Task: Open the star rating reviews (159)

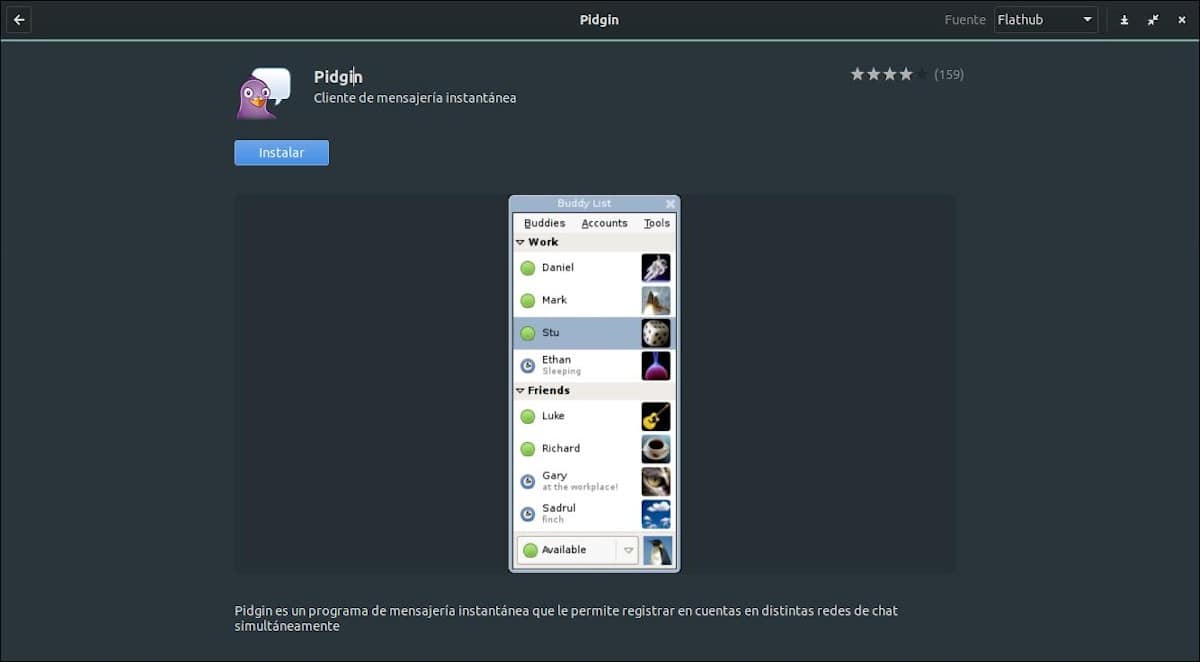Action: pos(907,74)
